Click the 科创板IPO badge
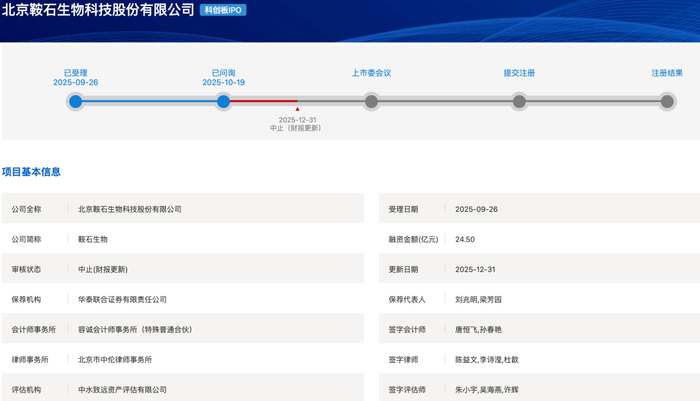The width and height of the screenshot is (700, 401). pos(223,10)
